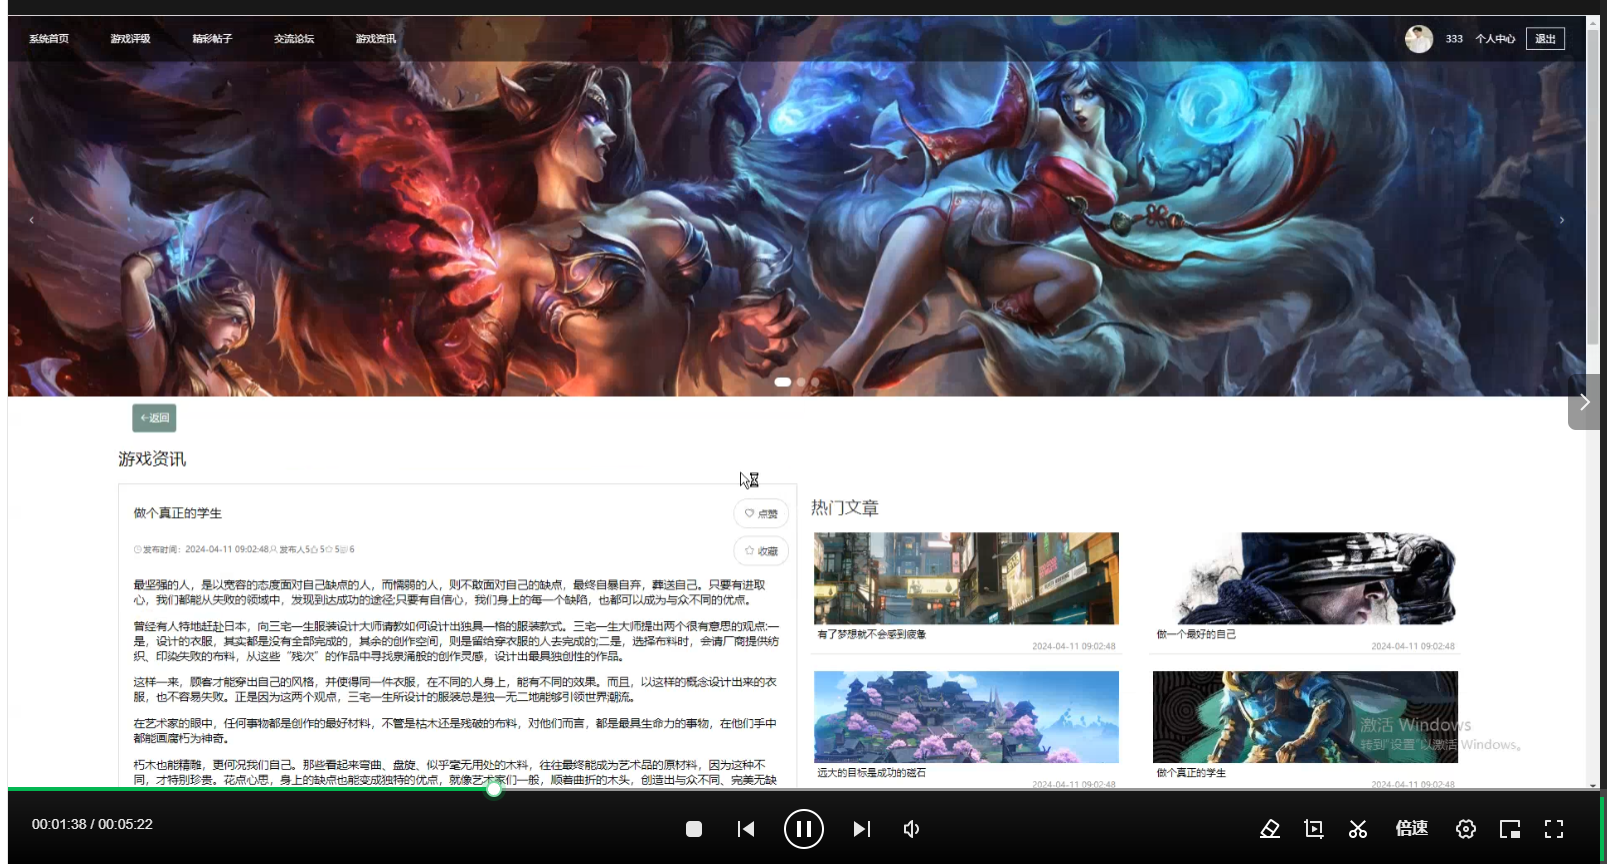Click the user avatar picture
Screen dimensions: 1607x864
(x=1419, y=39)
